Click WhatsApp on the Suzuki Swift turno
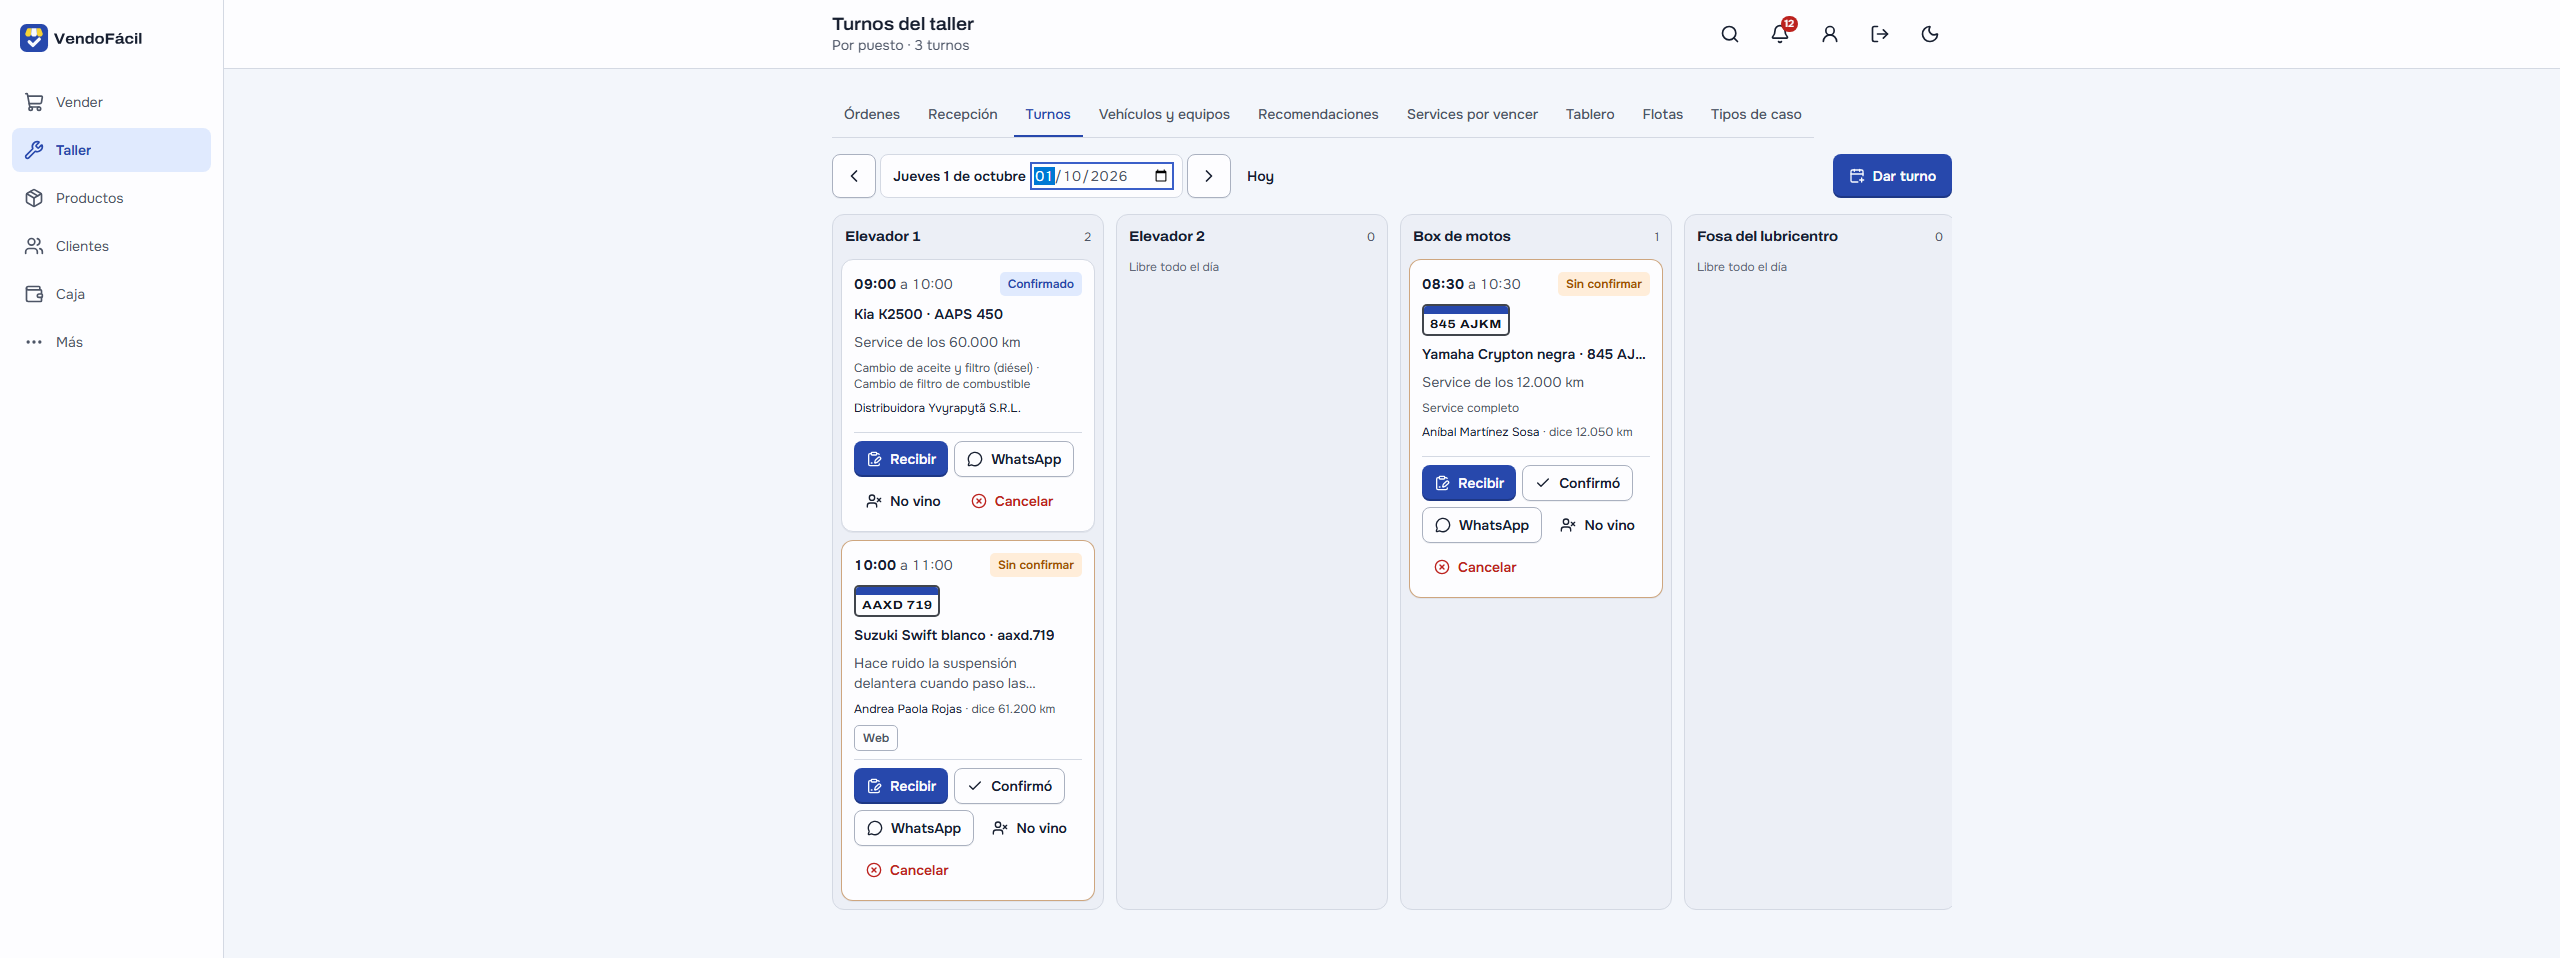The width and height of the screenshot is (2560, 958). coord(914,828)
